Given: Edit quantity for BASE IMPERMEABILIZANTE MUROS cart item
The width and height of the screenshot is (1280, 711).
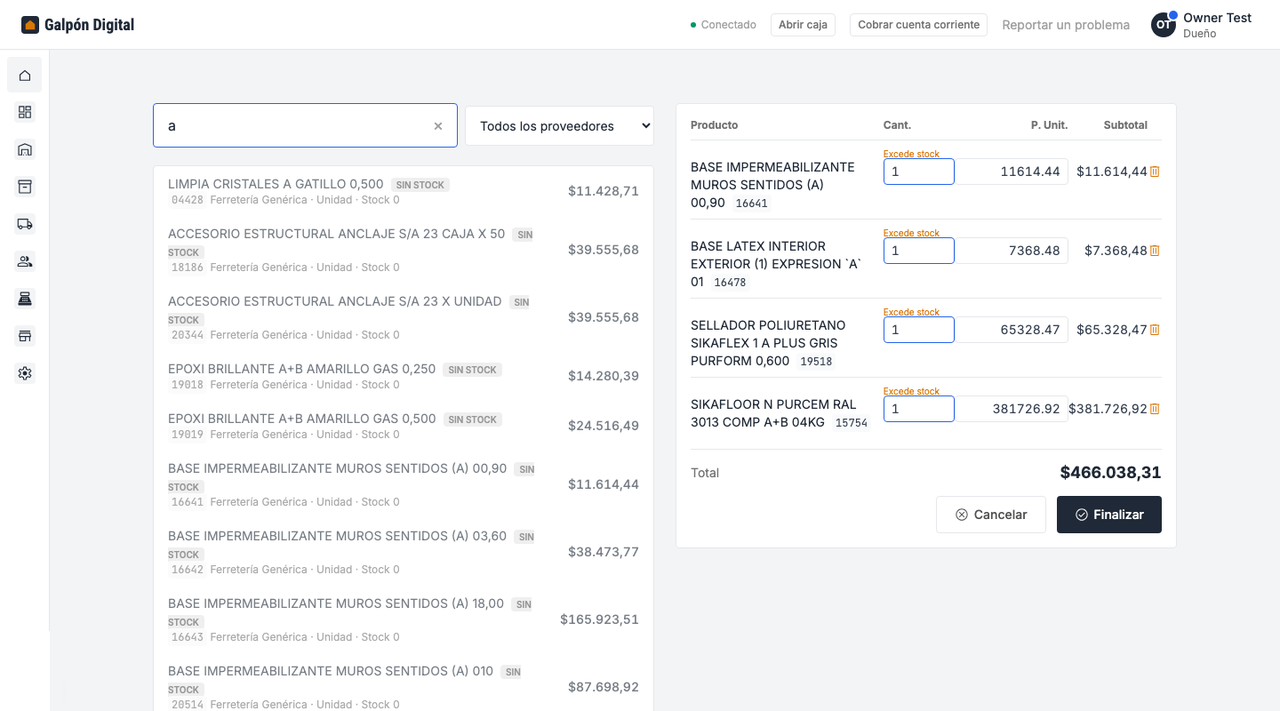Looking at the screenshot, I should click(x=919, y=172).
